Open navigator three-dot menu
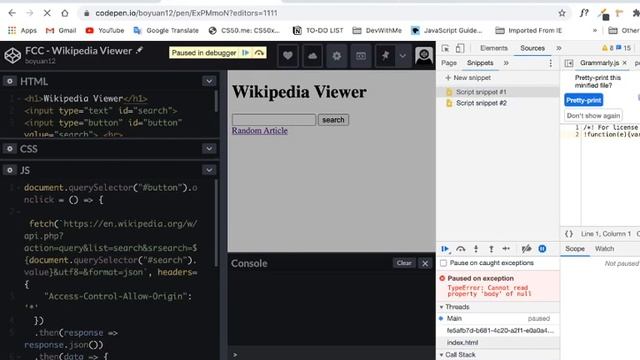The width and height of the screenshot is (640, 360). 550,63
